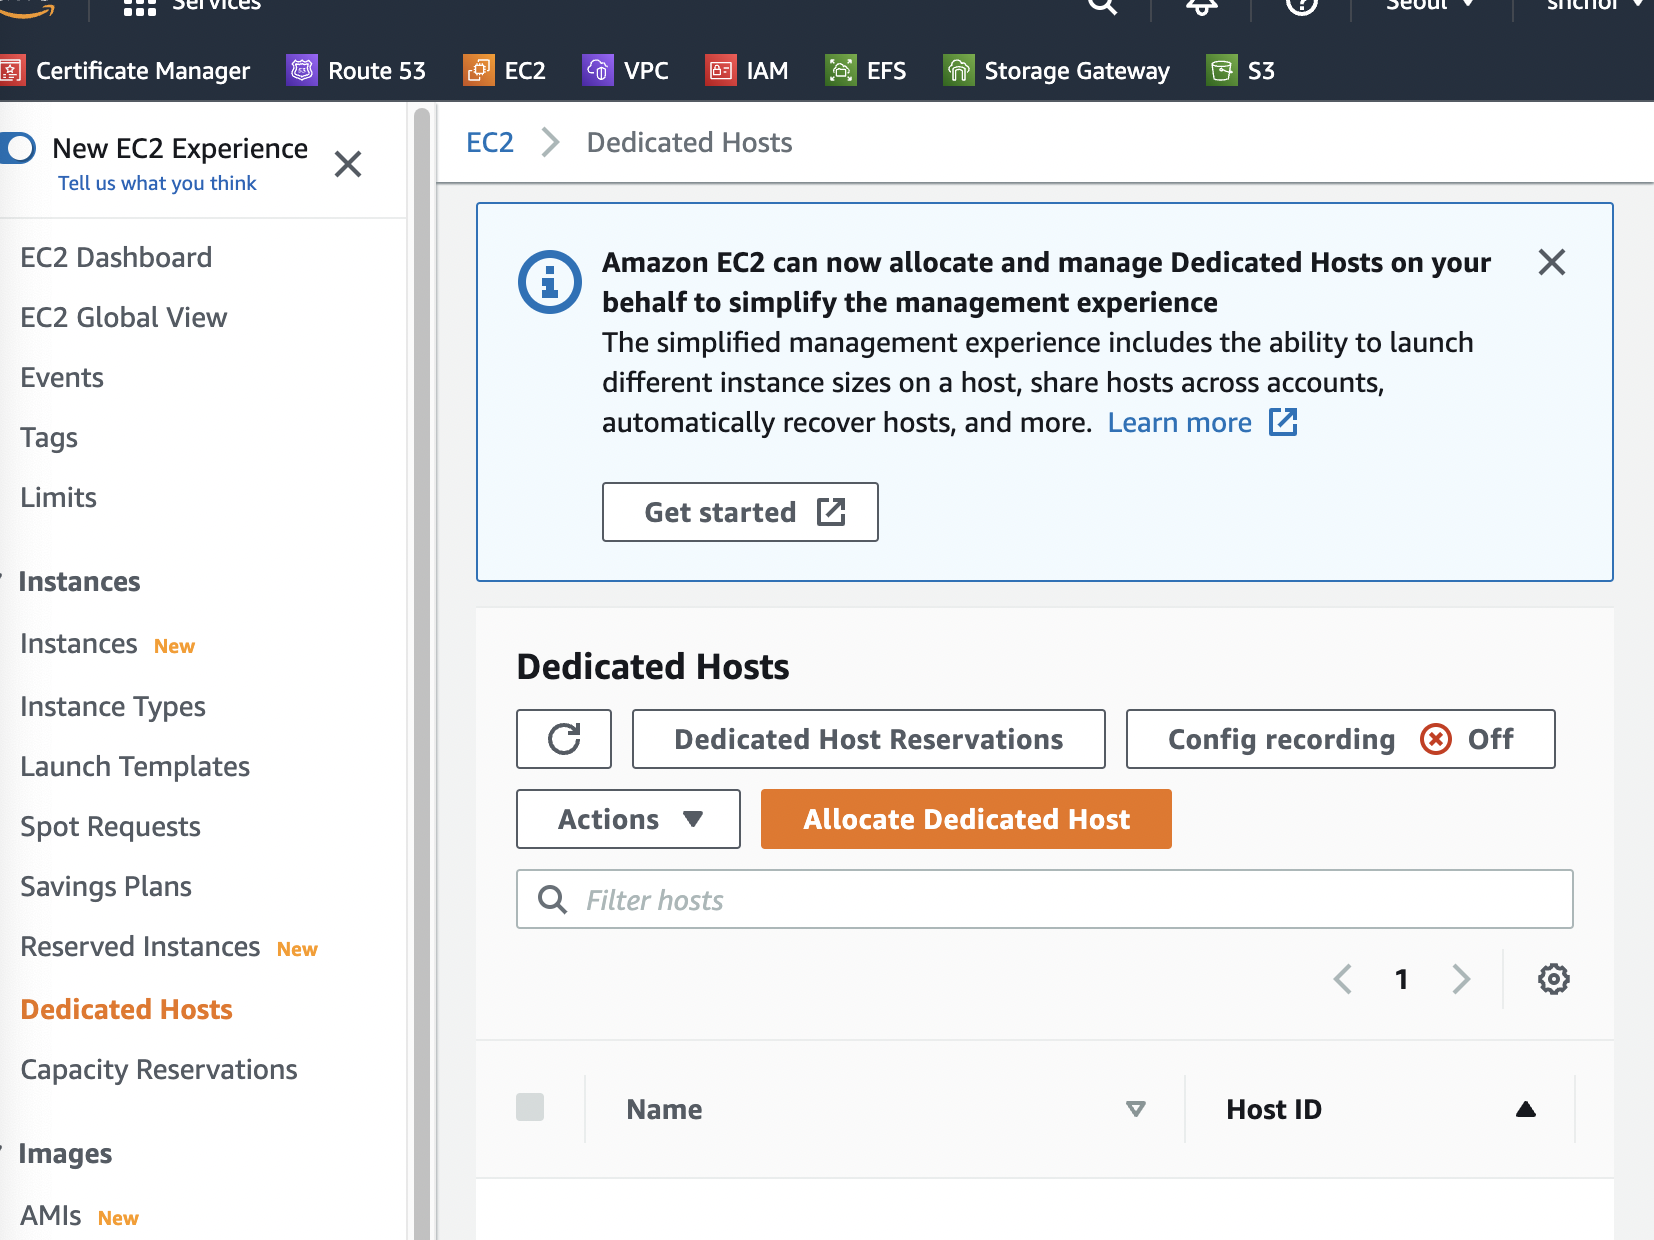The image size is (1654, 1240).
Task: Refresh the Dedicated Hosts list
Action: coord(564,739)
